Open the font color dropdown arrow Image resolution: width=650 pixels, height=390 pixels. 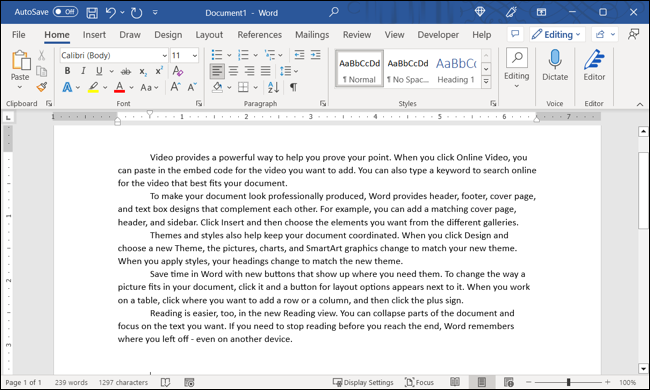[x=132, y=87]
